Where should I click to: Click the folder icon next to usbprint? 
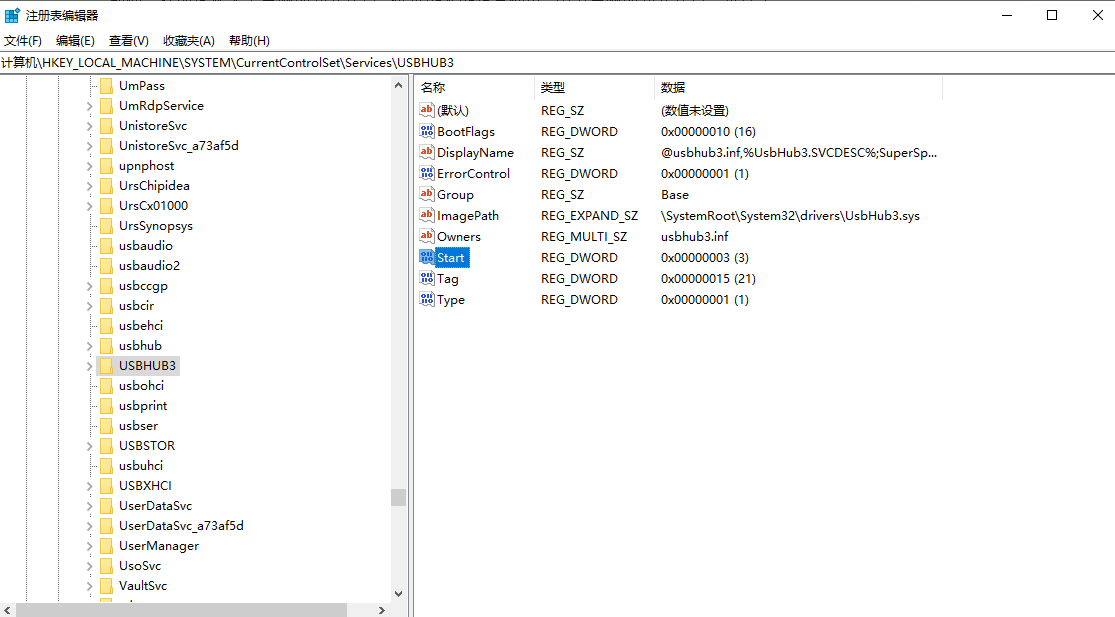click(x=105, y=405)
